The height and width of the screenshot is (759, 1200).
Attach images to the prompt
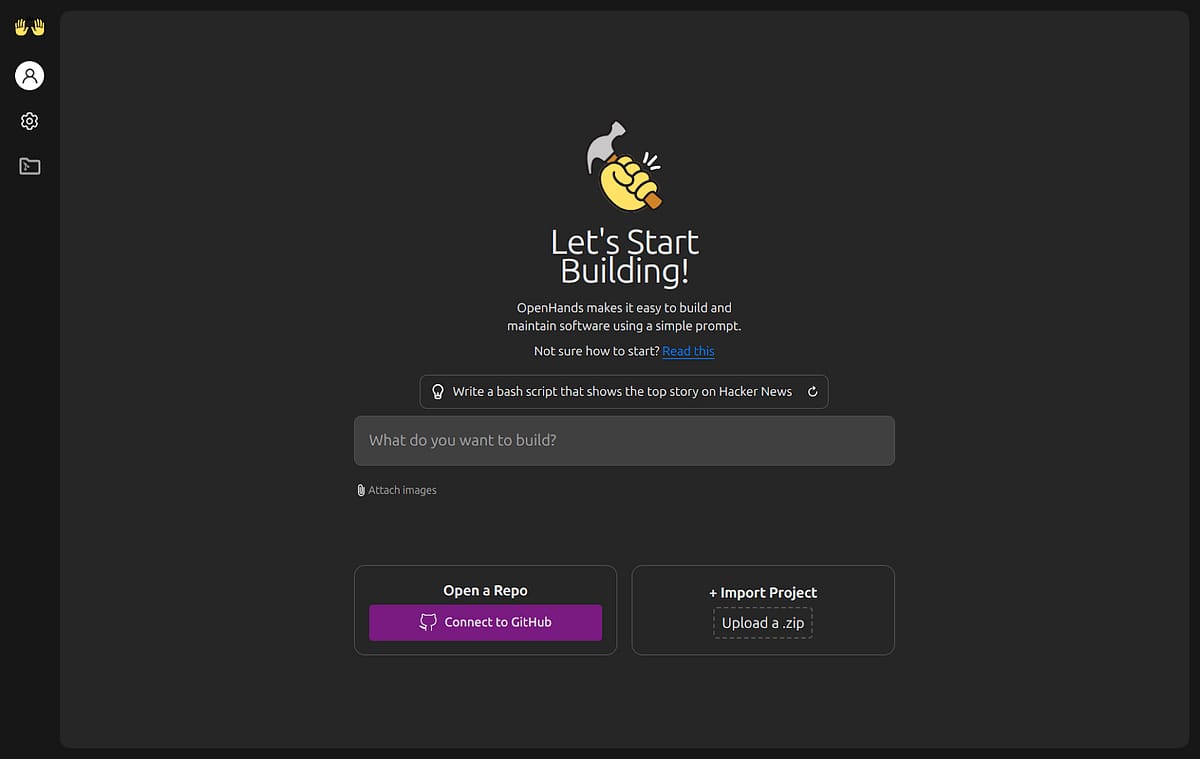(397, 490)
